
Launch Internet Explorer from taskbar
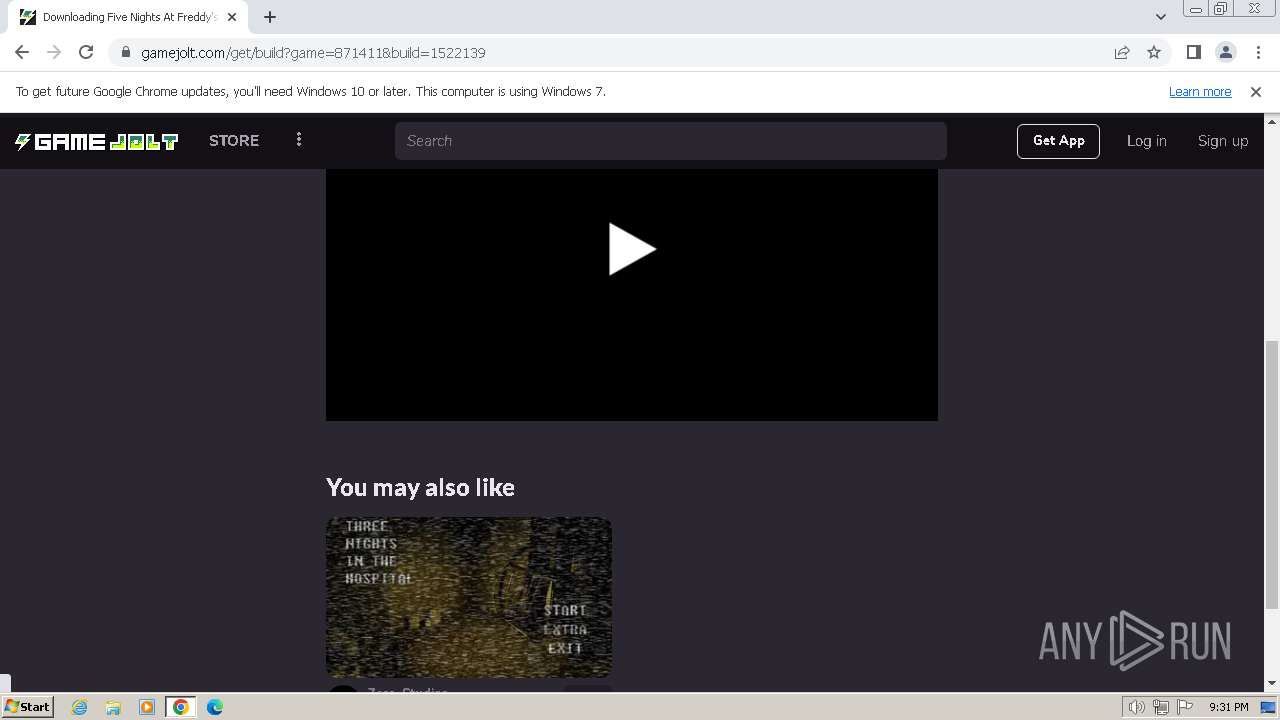[79, 707]
